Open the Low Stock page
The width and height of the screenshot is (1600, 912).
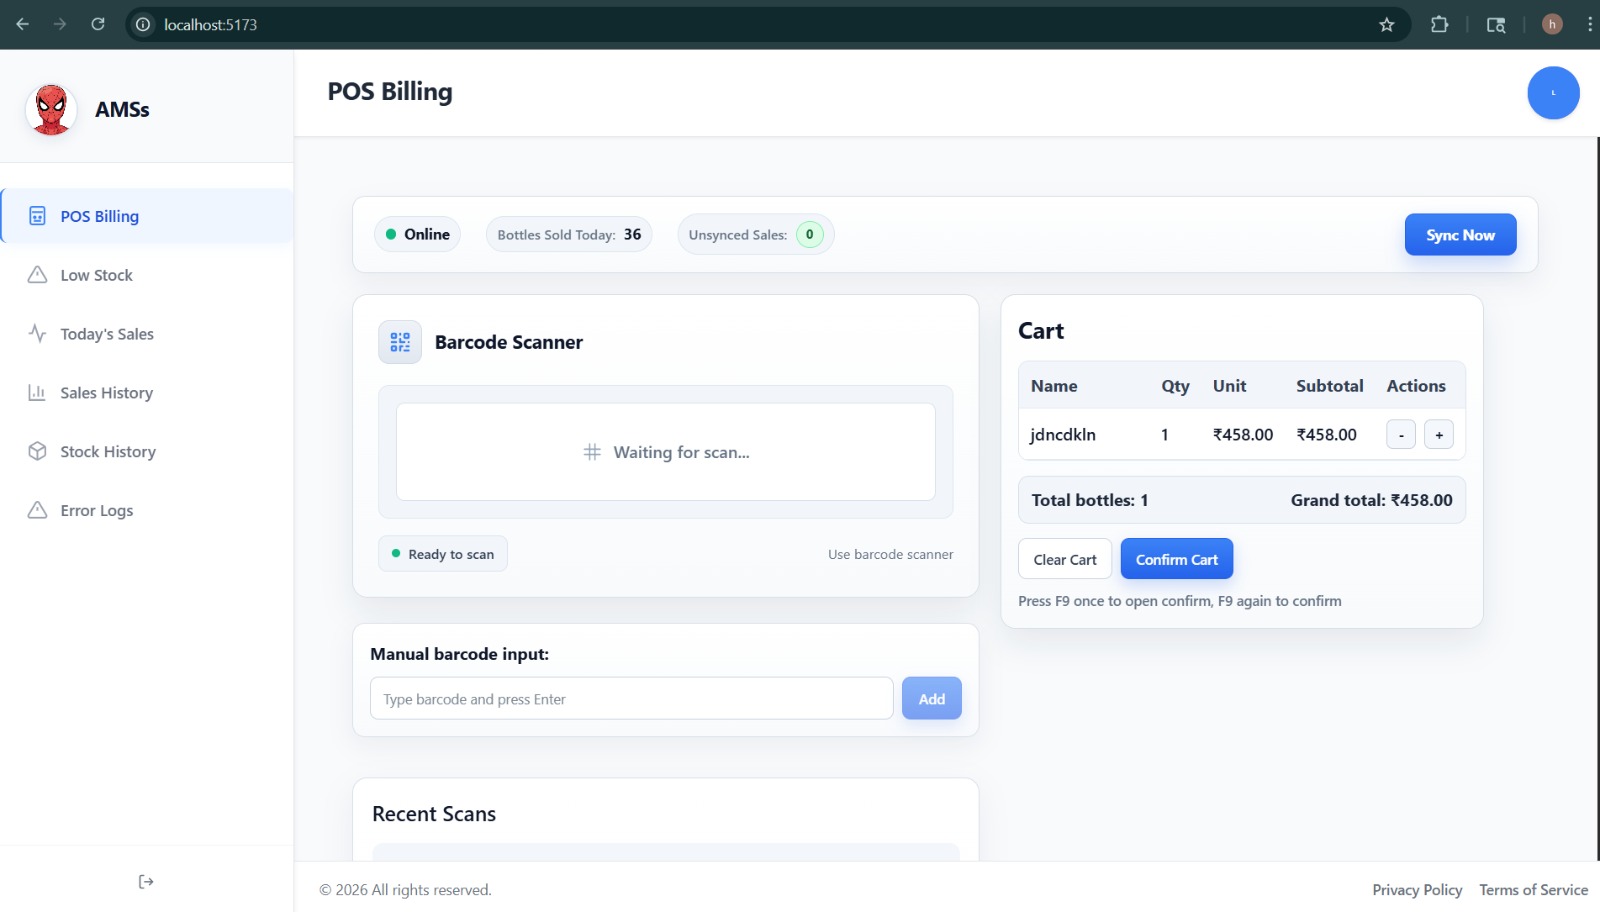(96, 275)
